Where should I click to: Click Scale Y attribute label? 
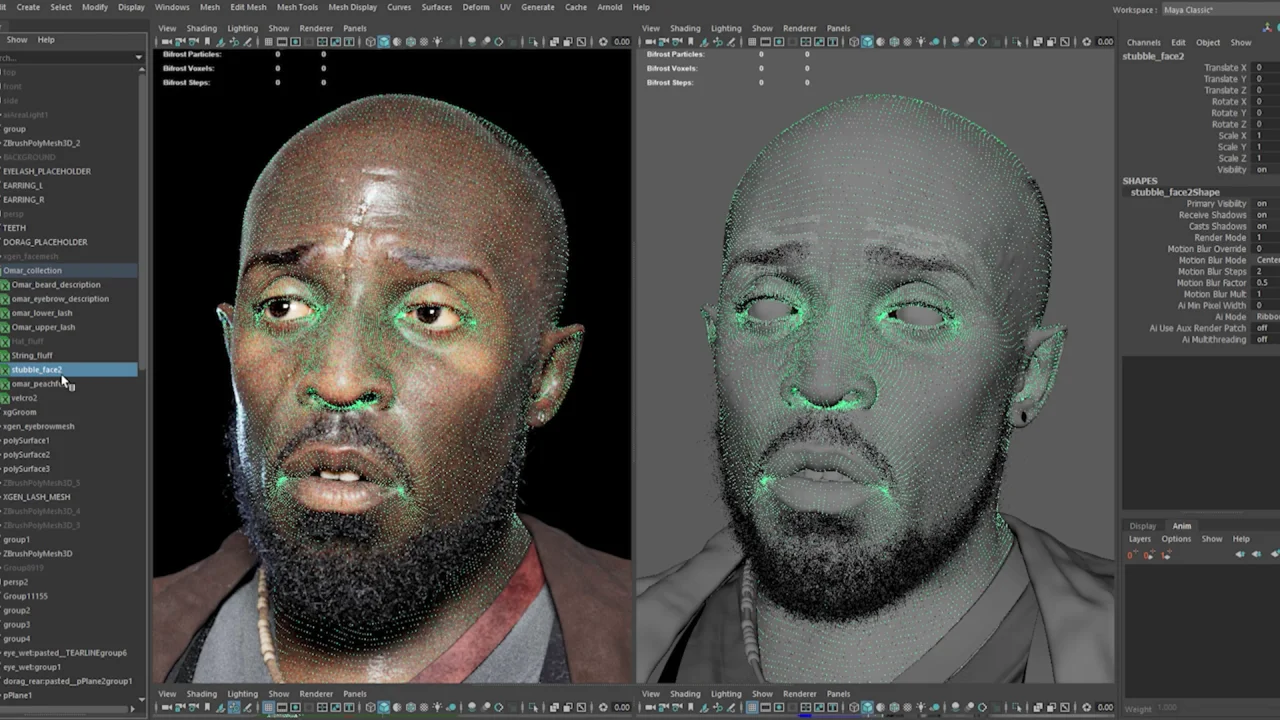(x=1232, y=147)
